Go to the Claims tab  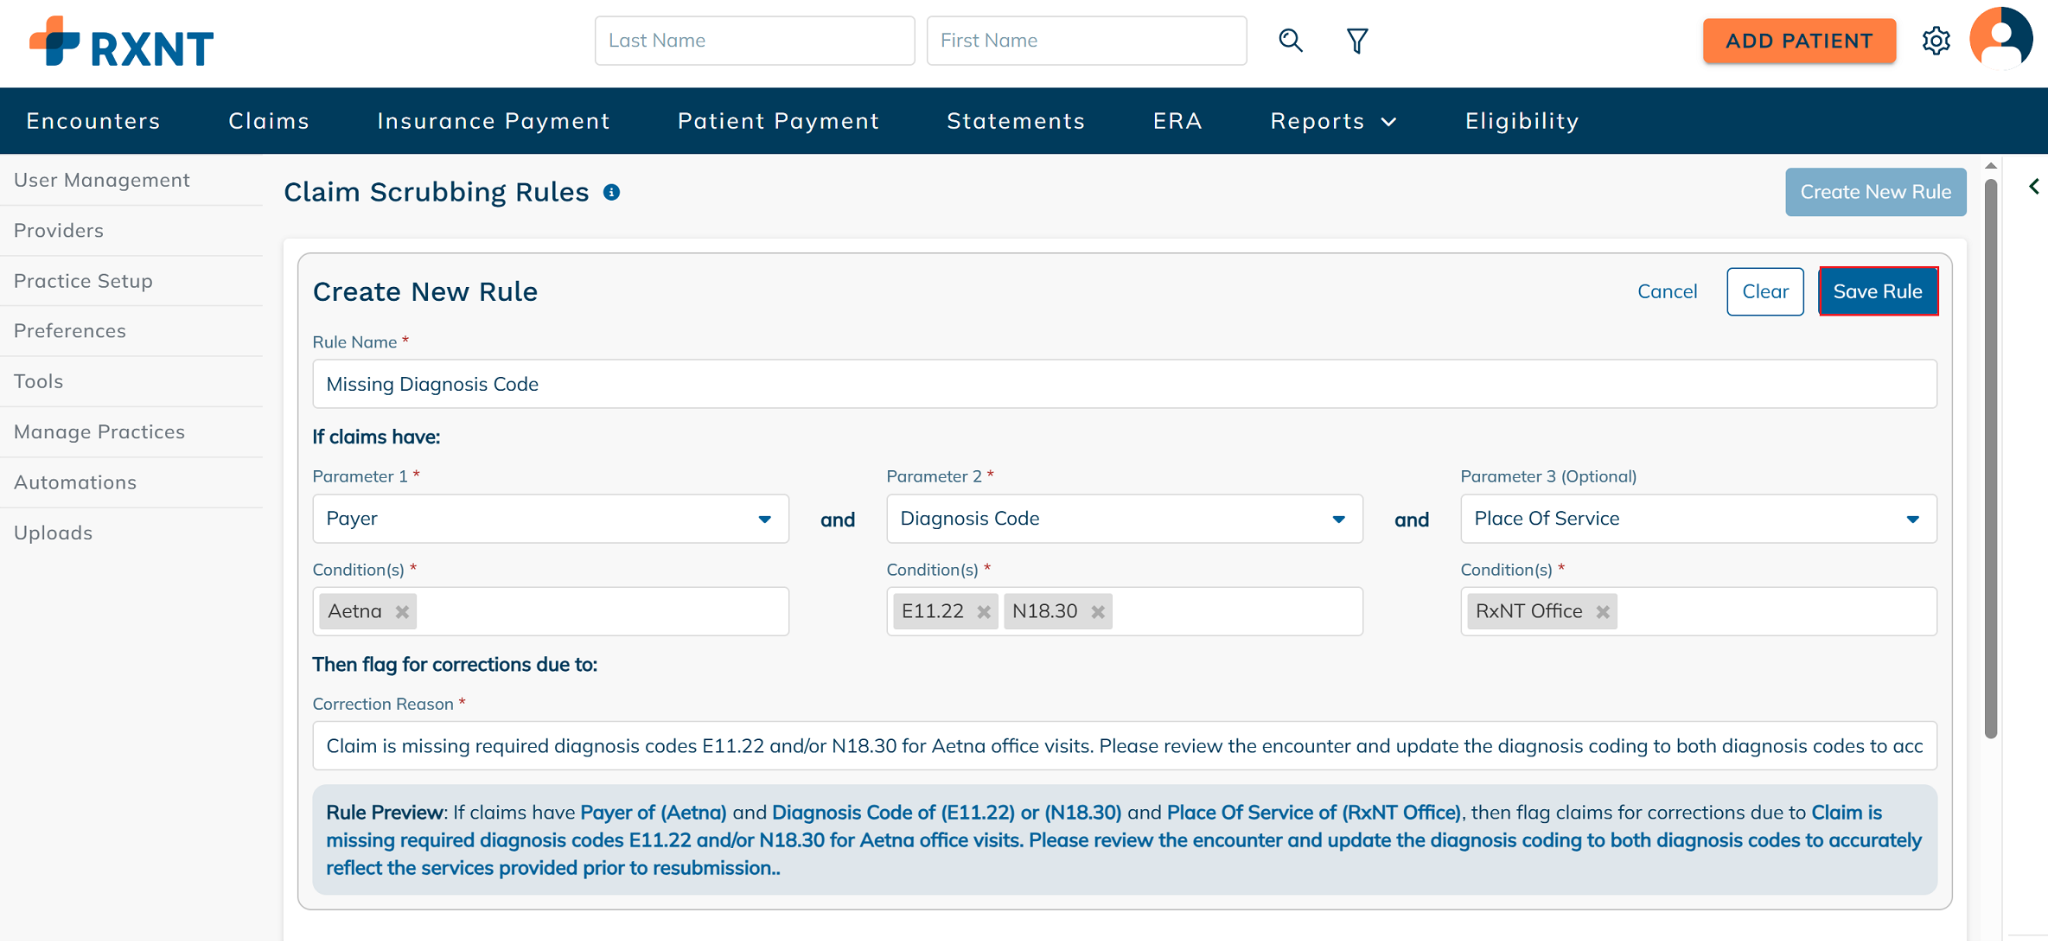[x=269, y=121]
